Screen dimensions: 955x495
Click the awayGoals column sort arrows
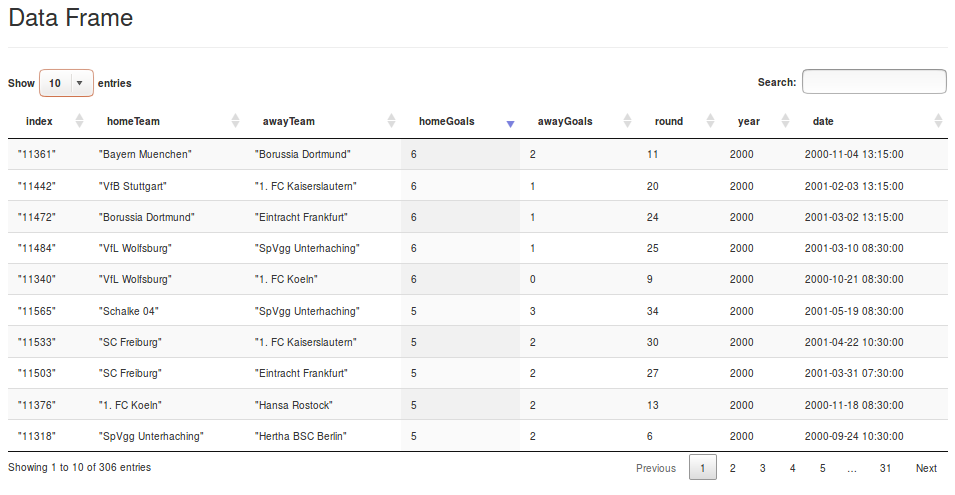tap(627, 121)
